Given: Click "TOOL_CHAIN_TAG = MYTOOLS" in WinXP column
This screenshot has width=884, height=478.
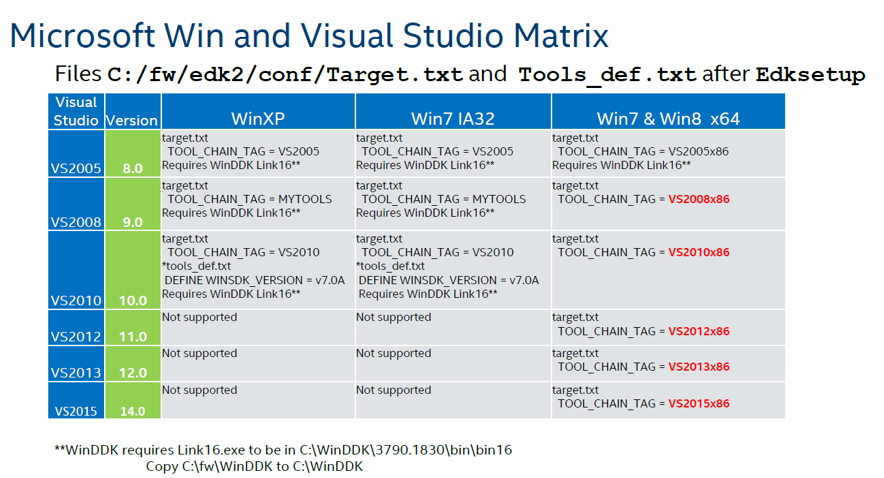Looking at the screenshot, I should (x=250, y=199).
